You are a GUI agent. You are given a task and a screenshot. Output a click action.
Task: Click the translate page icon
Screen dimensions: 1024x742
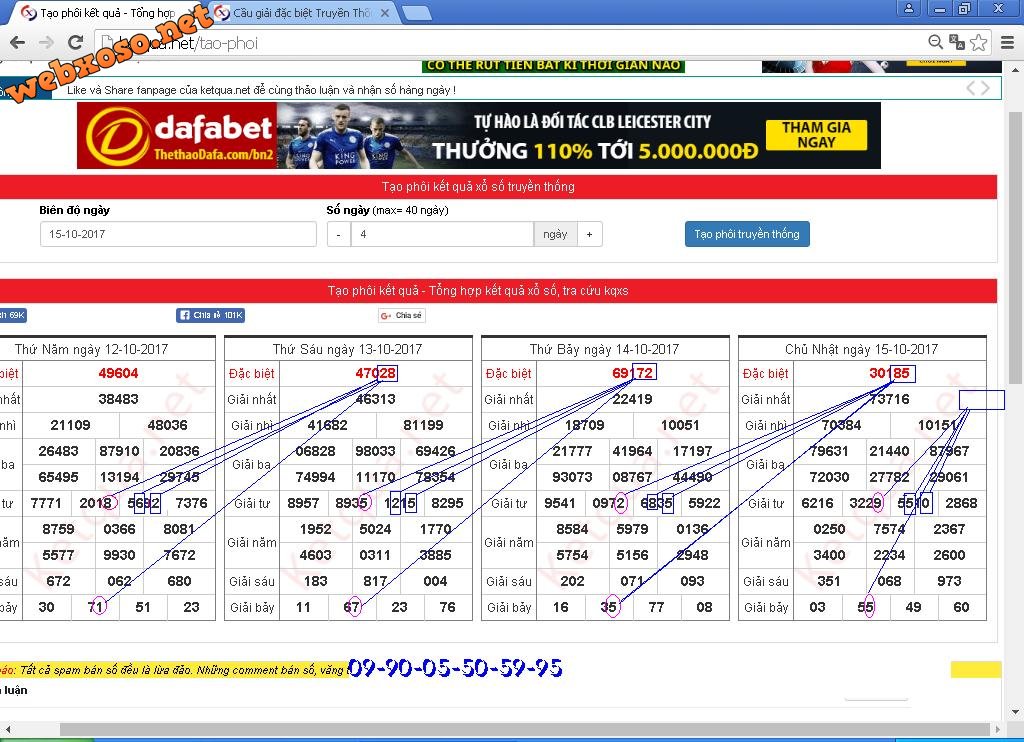[957, 42]
